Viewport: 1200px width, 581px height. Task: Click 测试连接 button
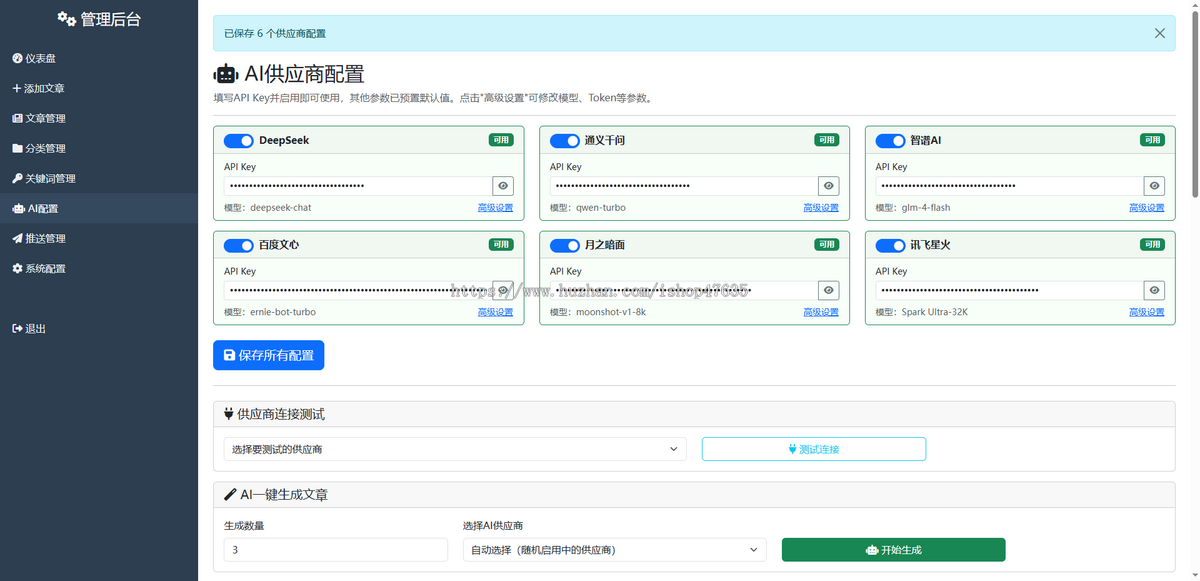[814, 449]
